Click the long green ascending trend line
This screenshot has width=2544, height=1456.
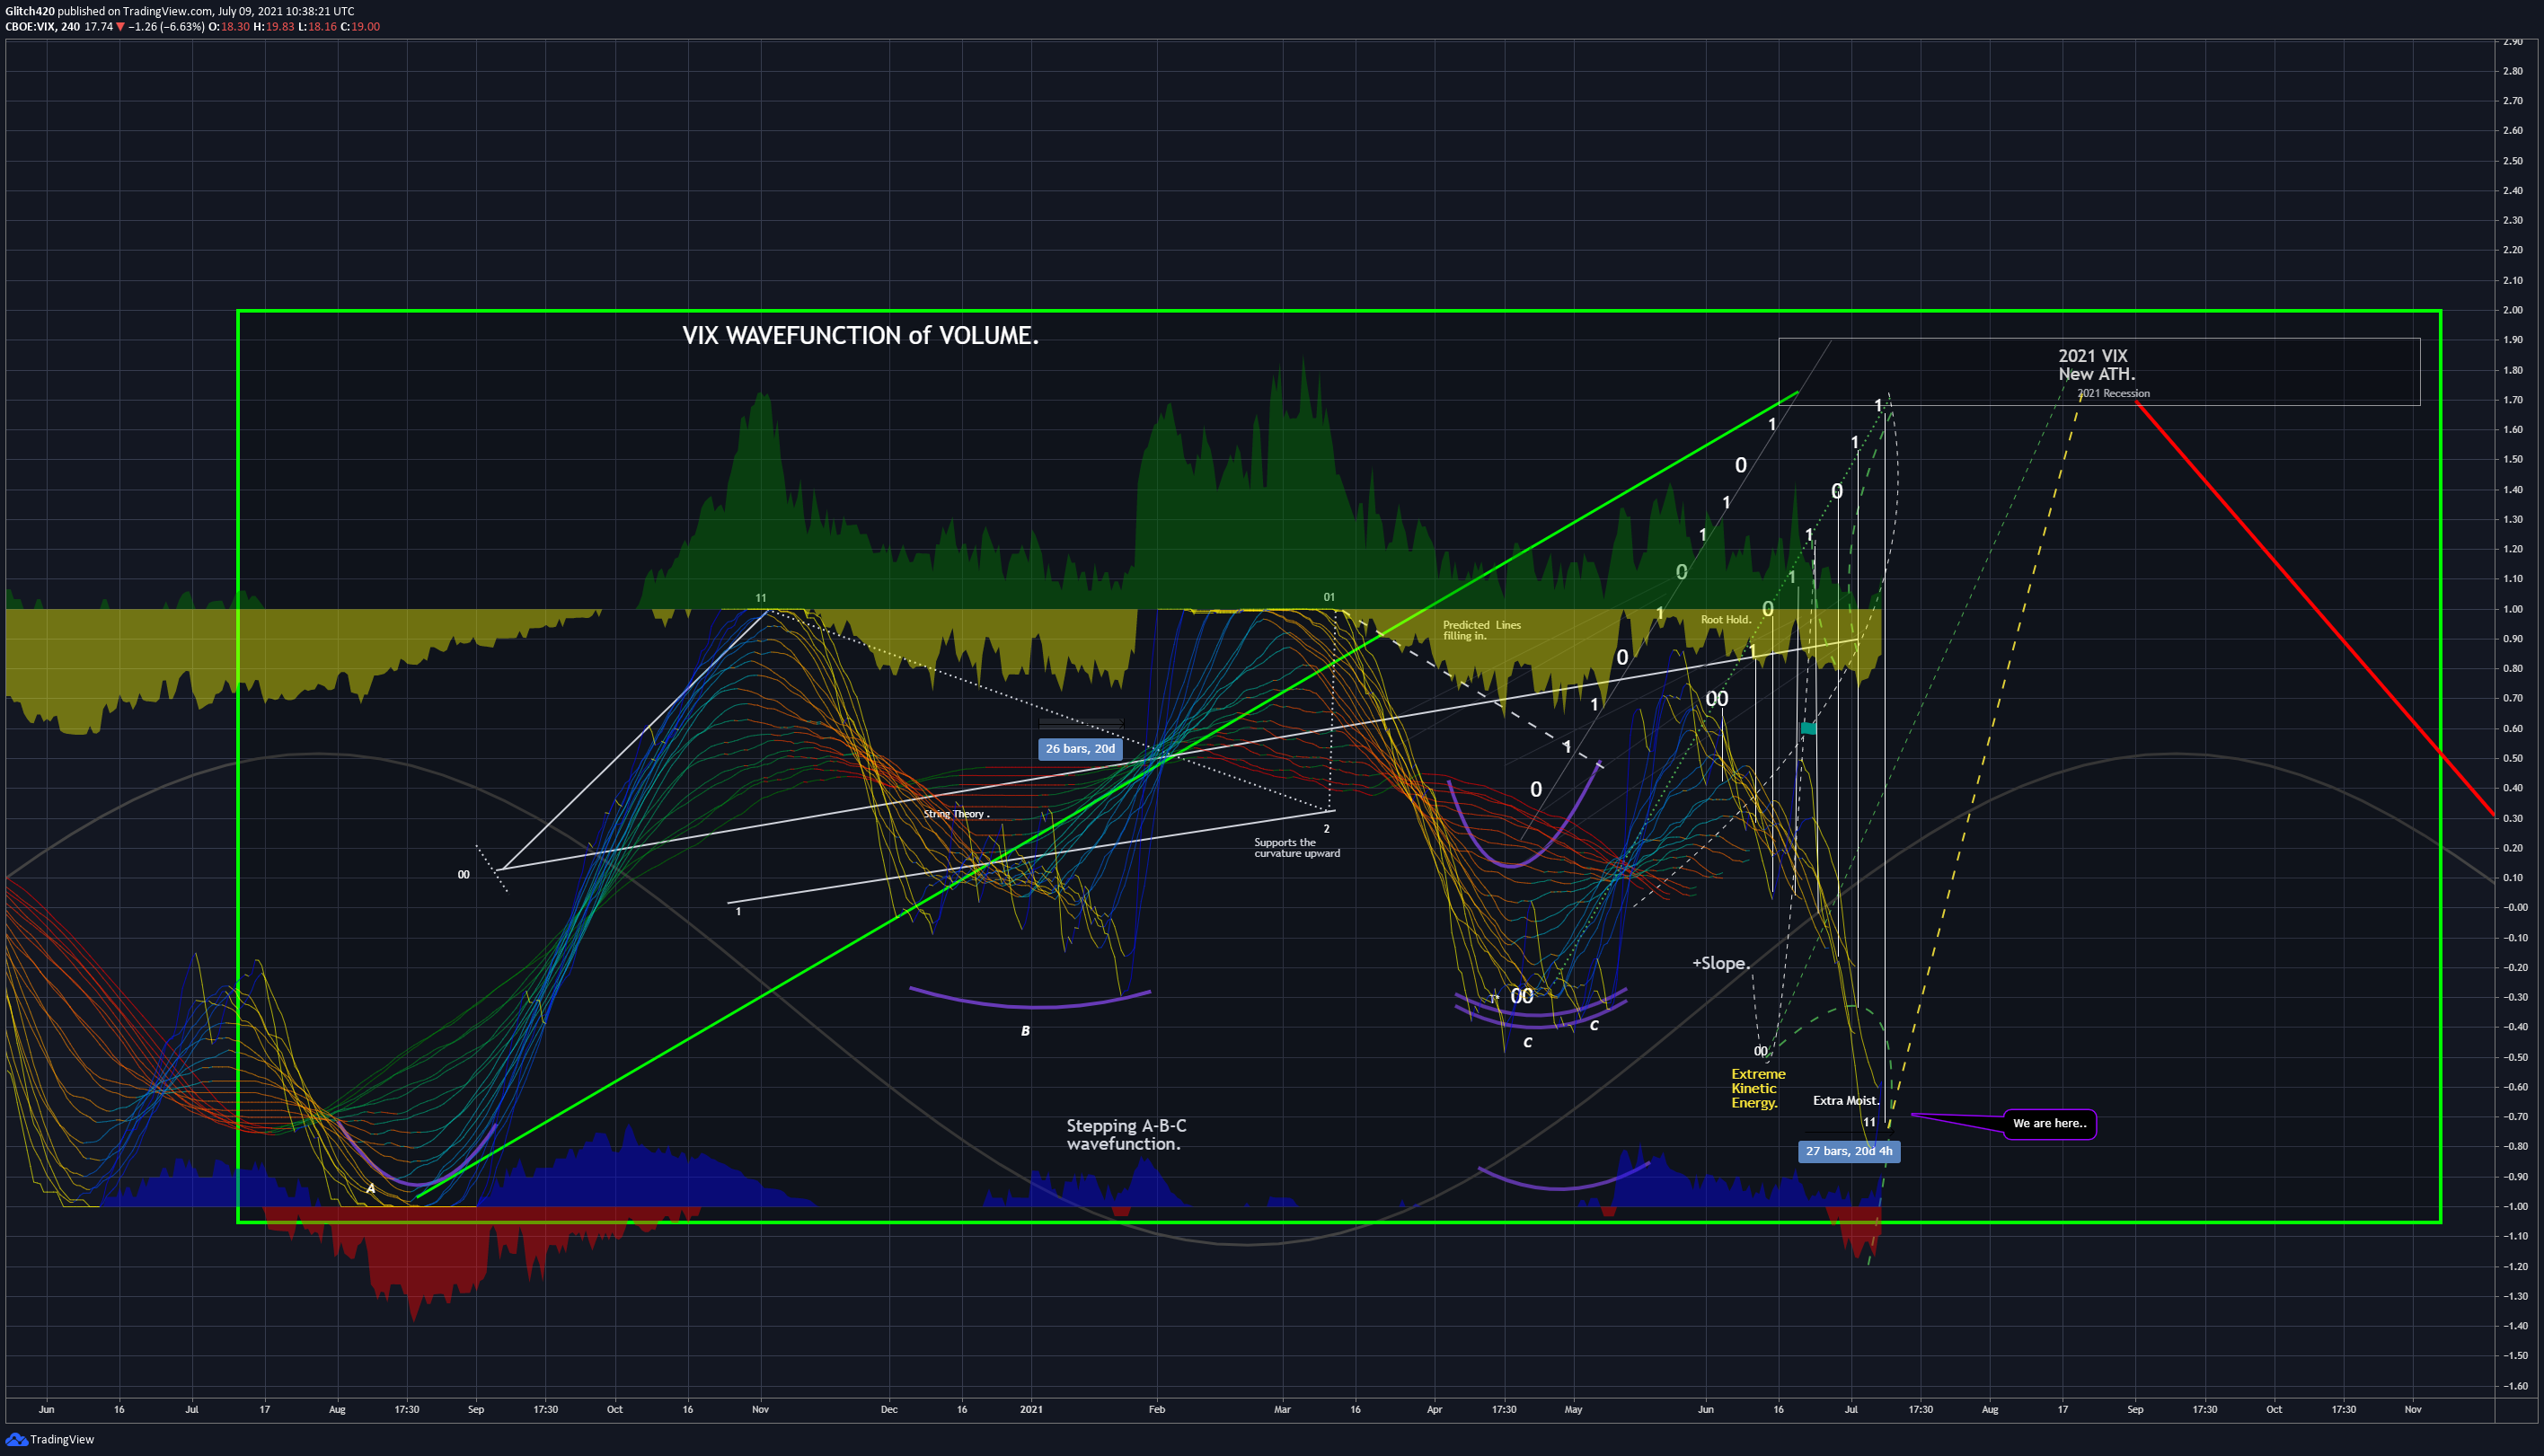[1107, 794]
